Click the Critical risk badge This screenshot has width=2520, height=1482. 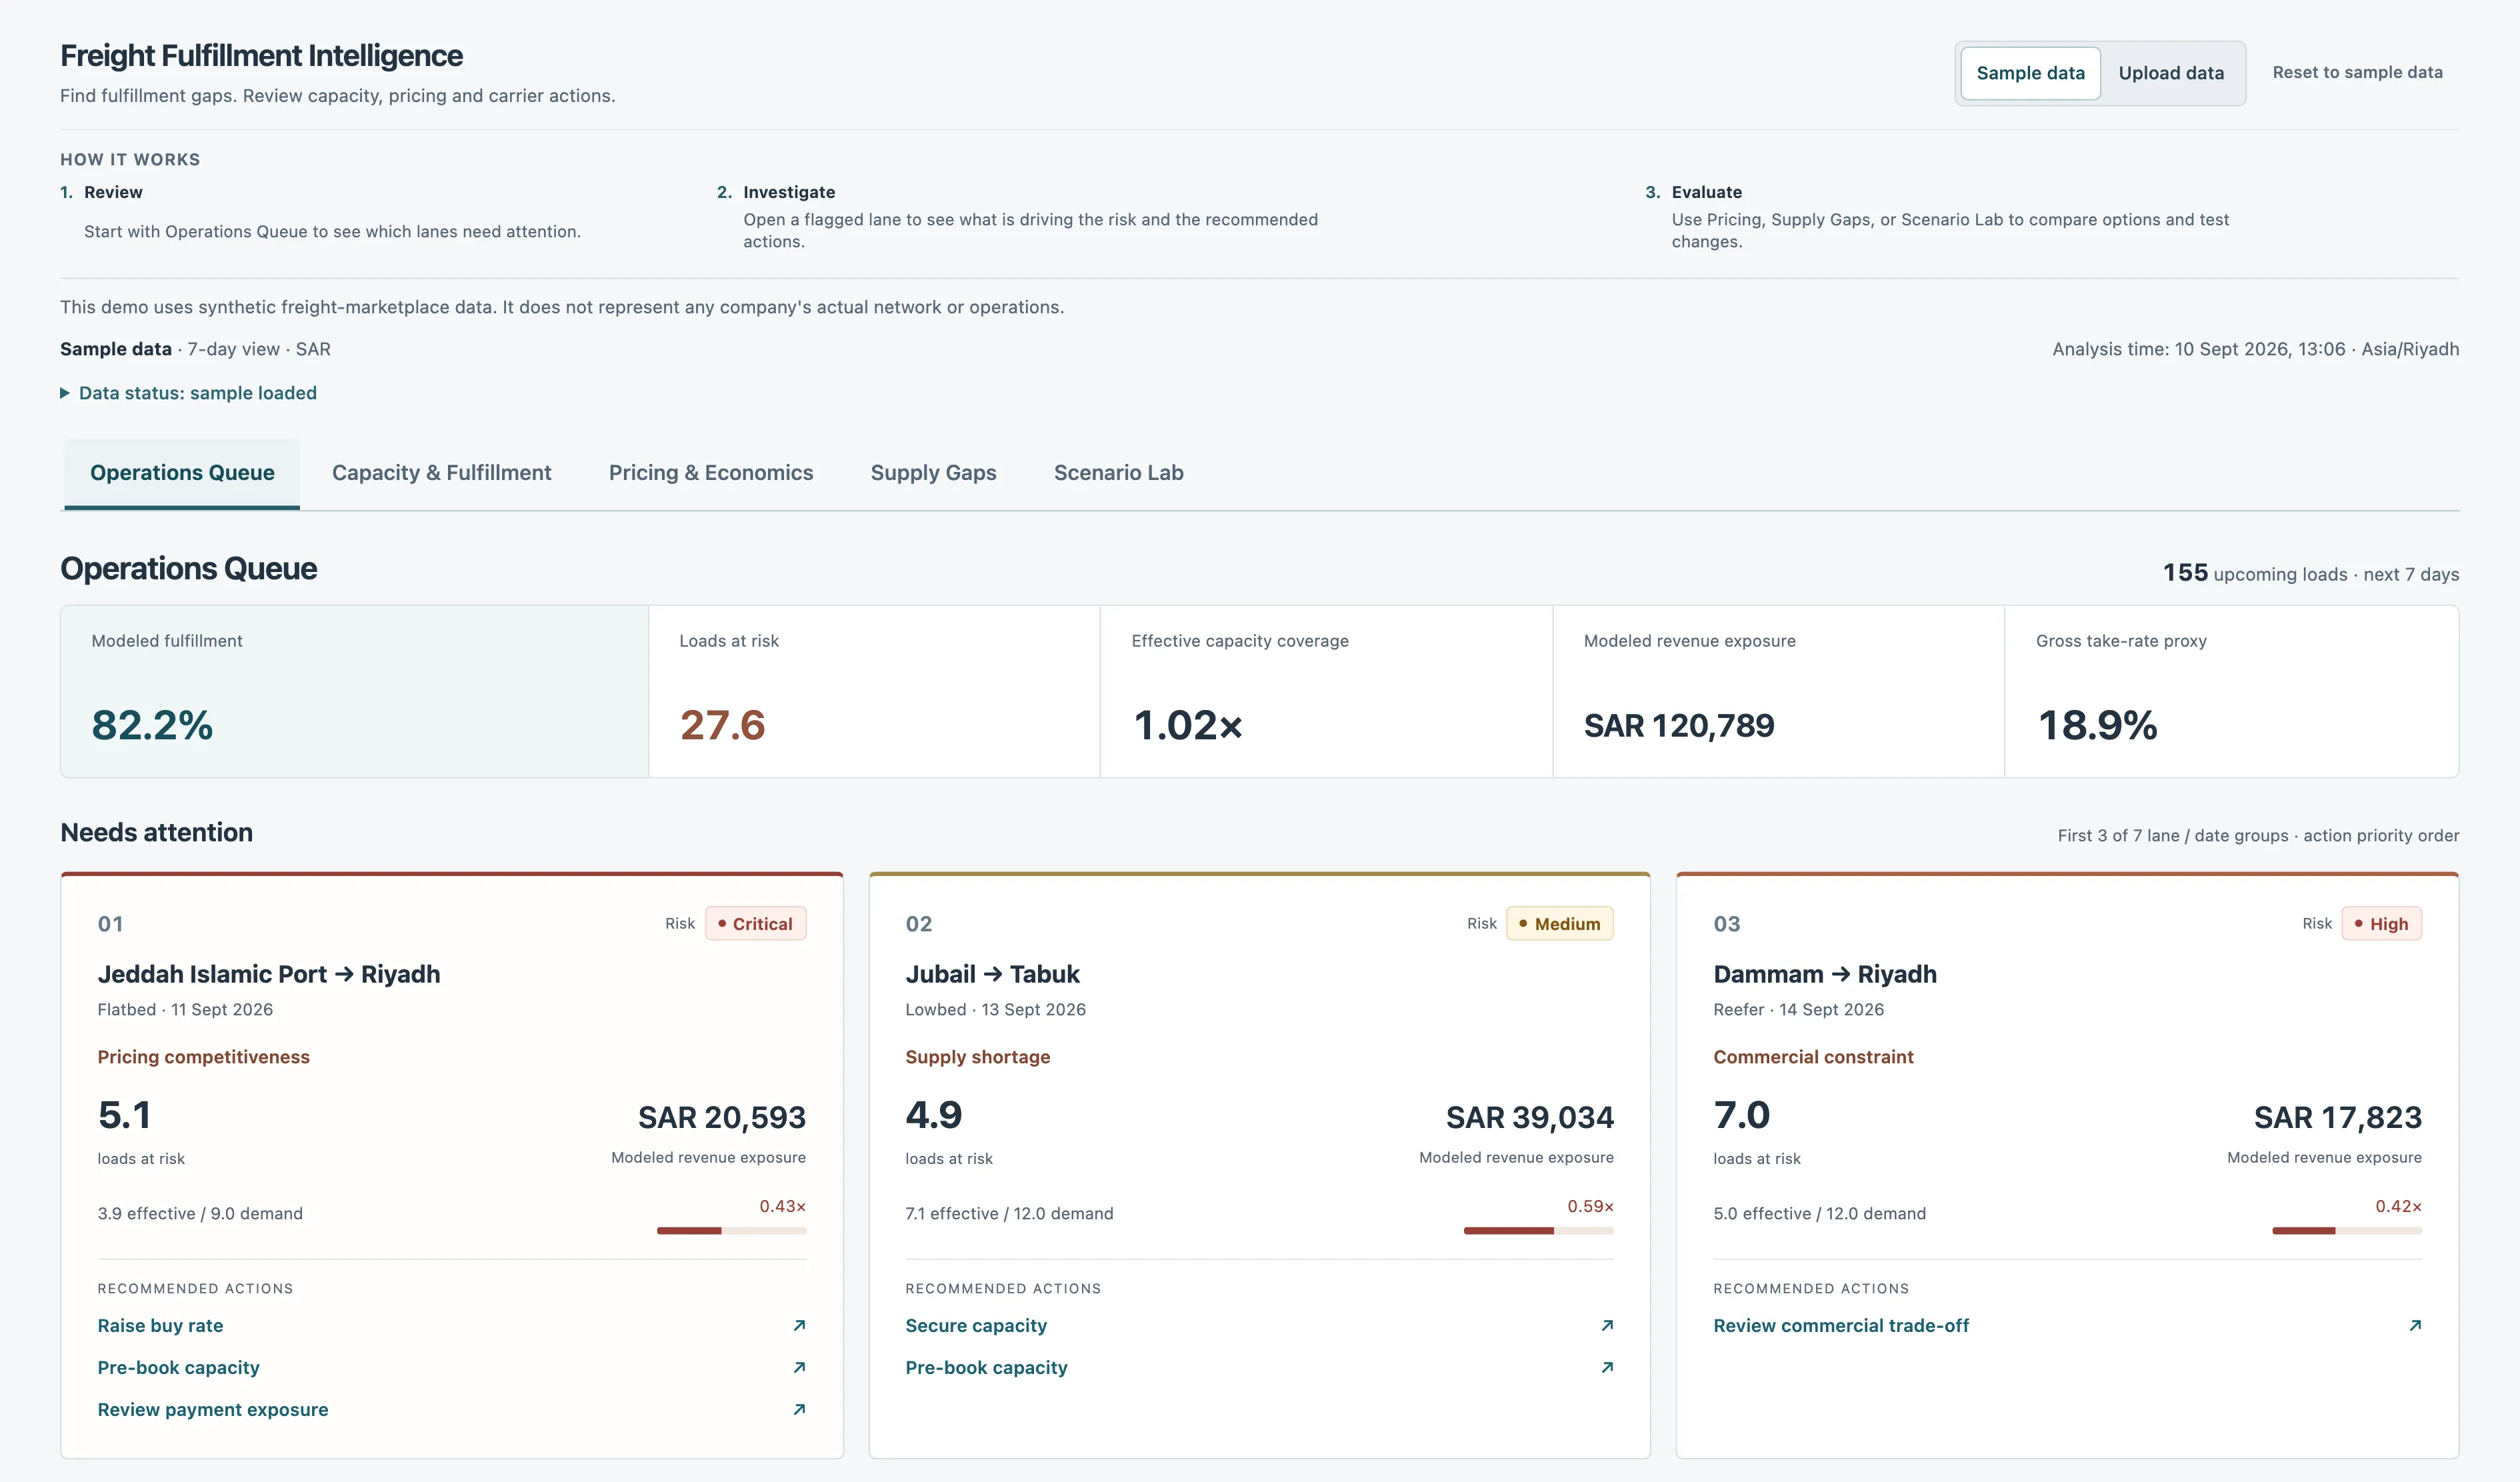tap(755, 923)
